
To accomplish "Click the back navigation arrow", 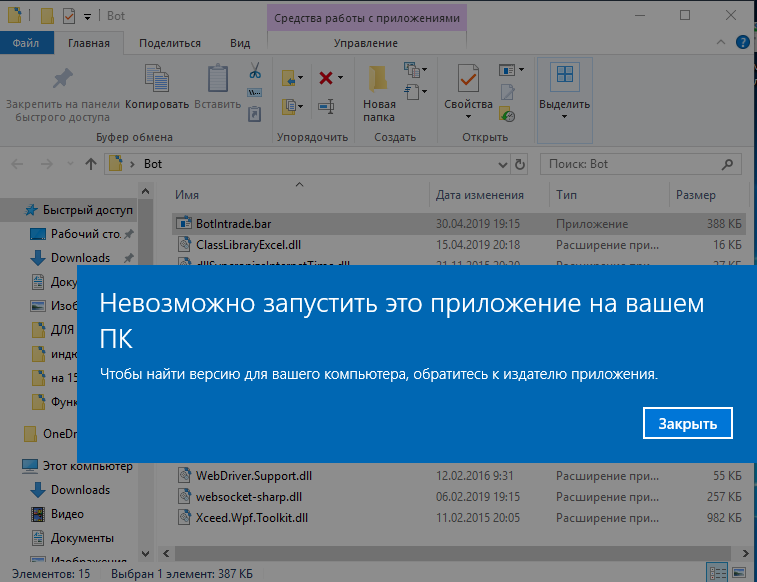I will pos(17,164).
